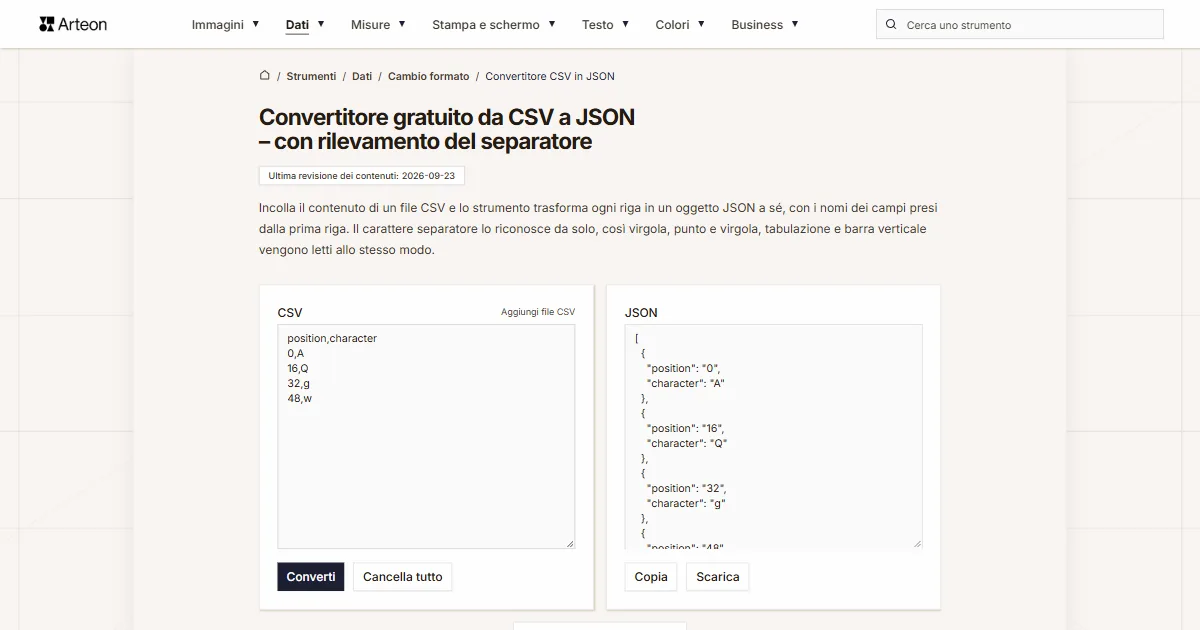Click the "Ultima revisione dei contenuti" badge
Screen dimensions: 1200x630
(x=362, y=175)
